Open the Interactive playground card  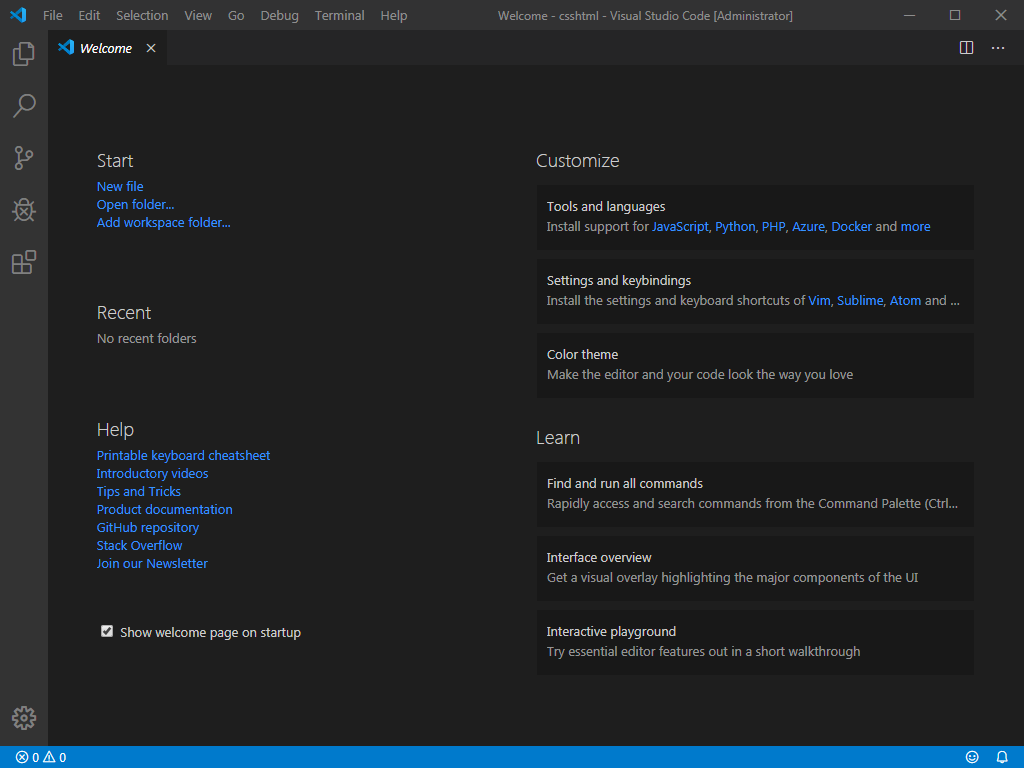coord(755,642)
